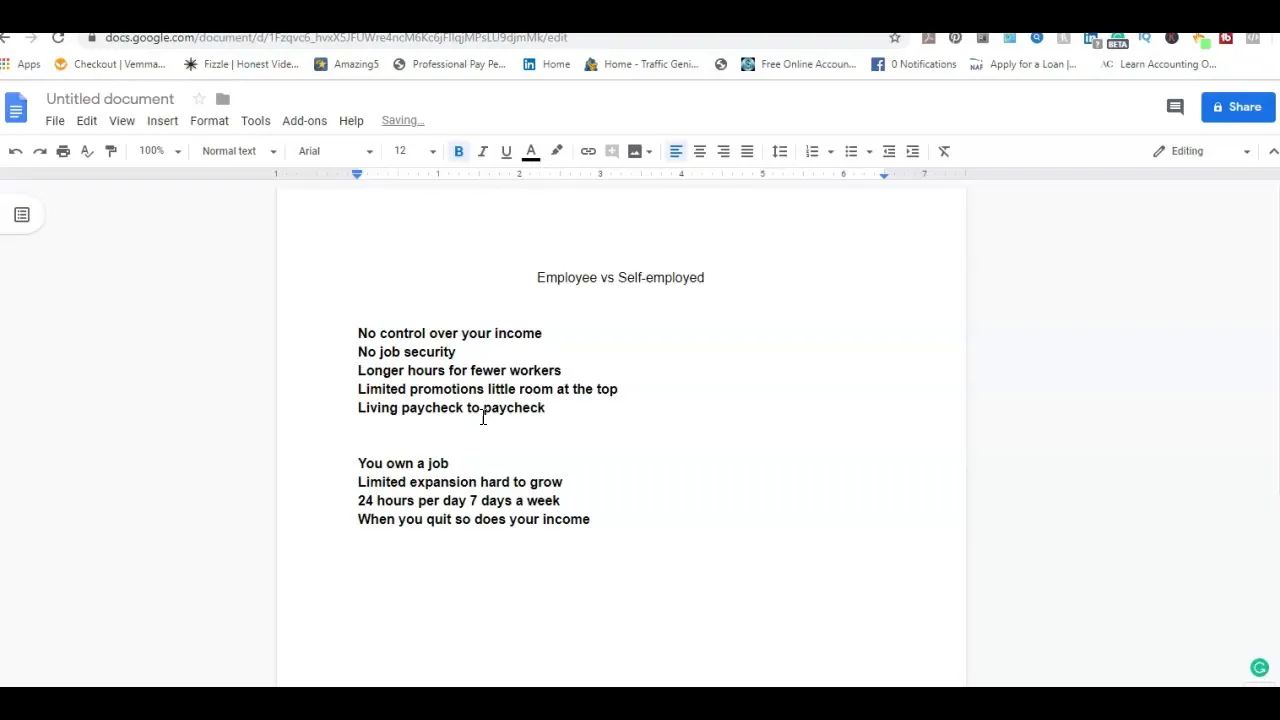Open comment history icon
The image size is (1280, 720).
[1175, 107]
